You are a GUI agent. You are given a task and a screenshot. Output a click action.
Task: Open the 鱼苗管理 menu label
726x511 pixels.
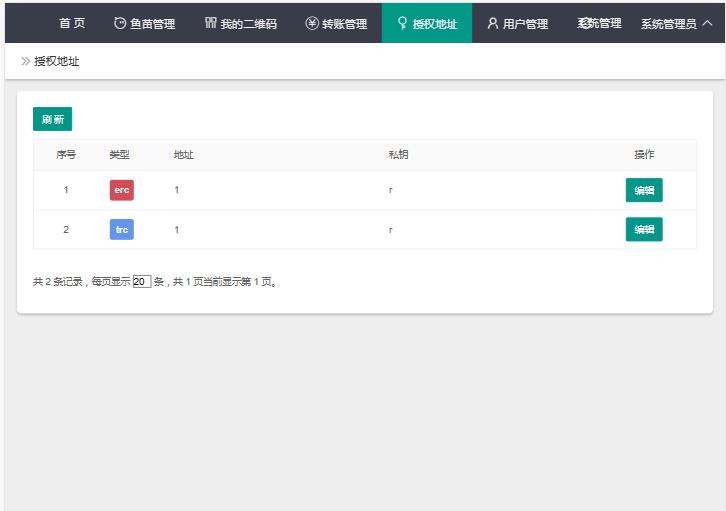(x=152, y=24)
